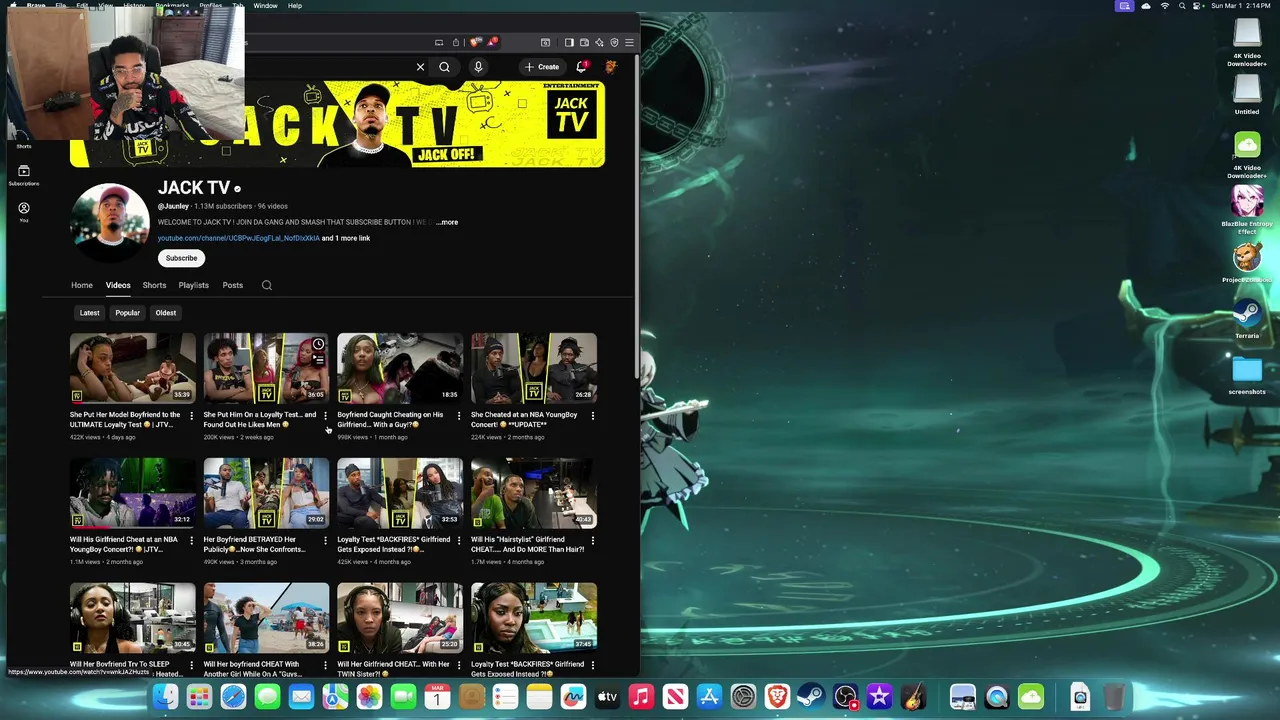The height and width of the screenshot is (720, 1280).
Task: Play the 35:39 model boyfriend video thumbnail
Action: (x=133, y=368)
